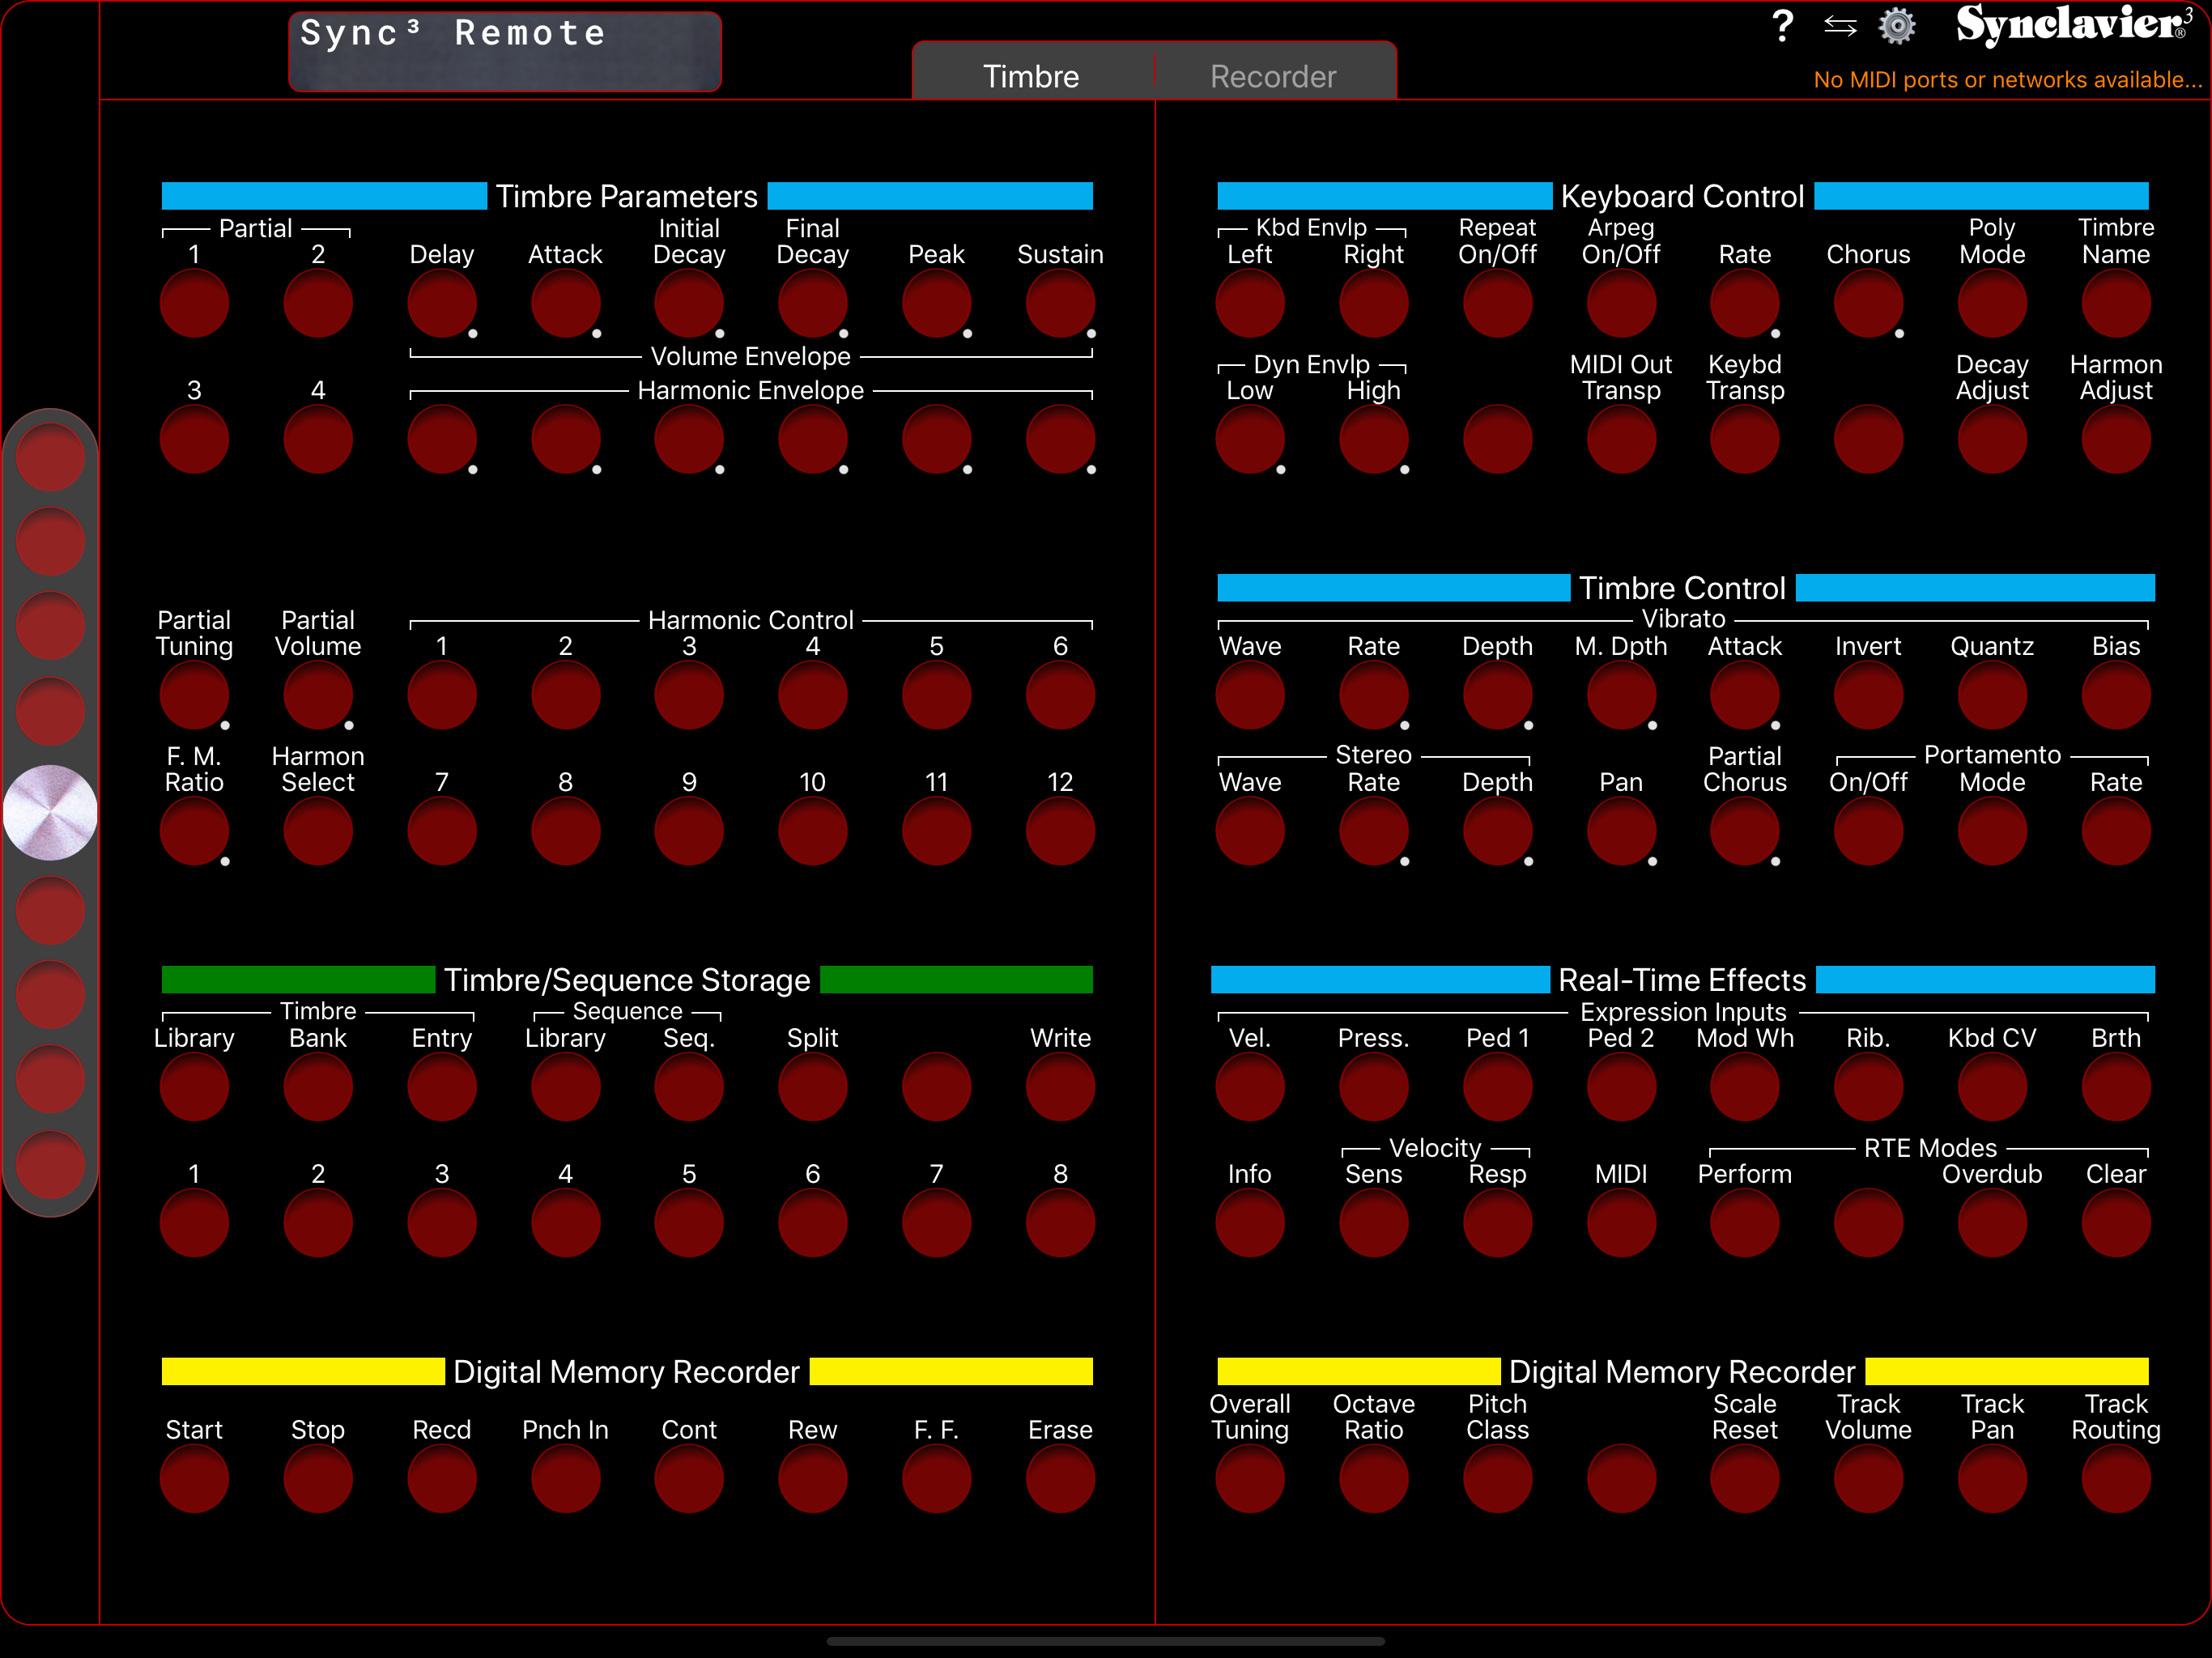The image size is (2212, 1658).
Task: Select Harmonic Control 12 button
Action: tap(1061, 832)
